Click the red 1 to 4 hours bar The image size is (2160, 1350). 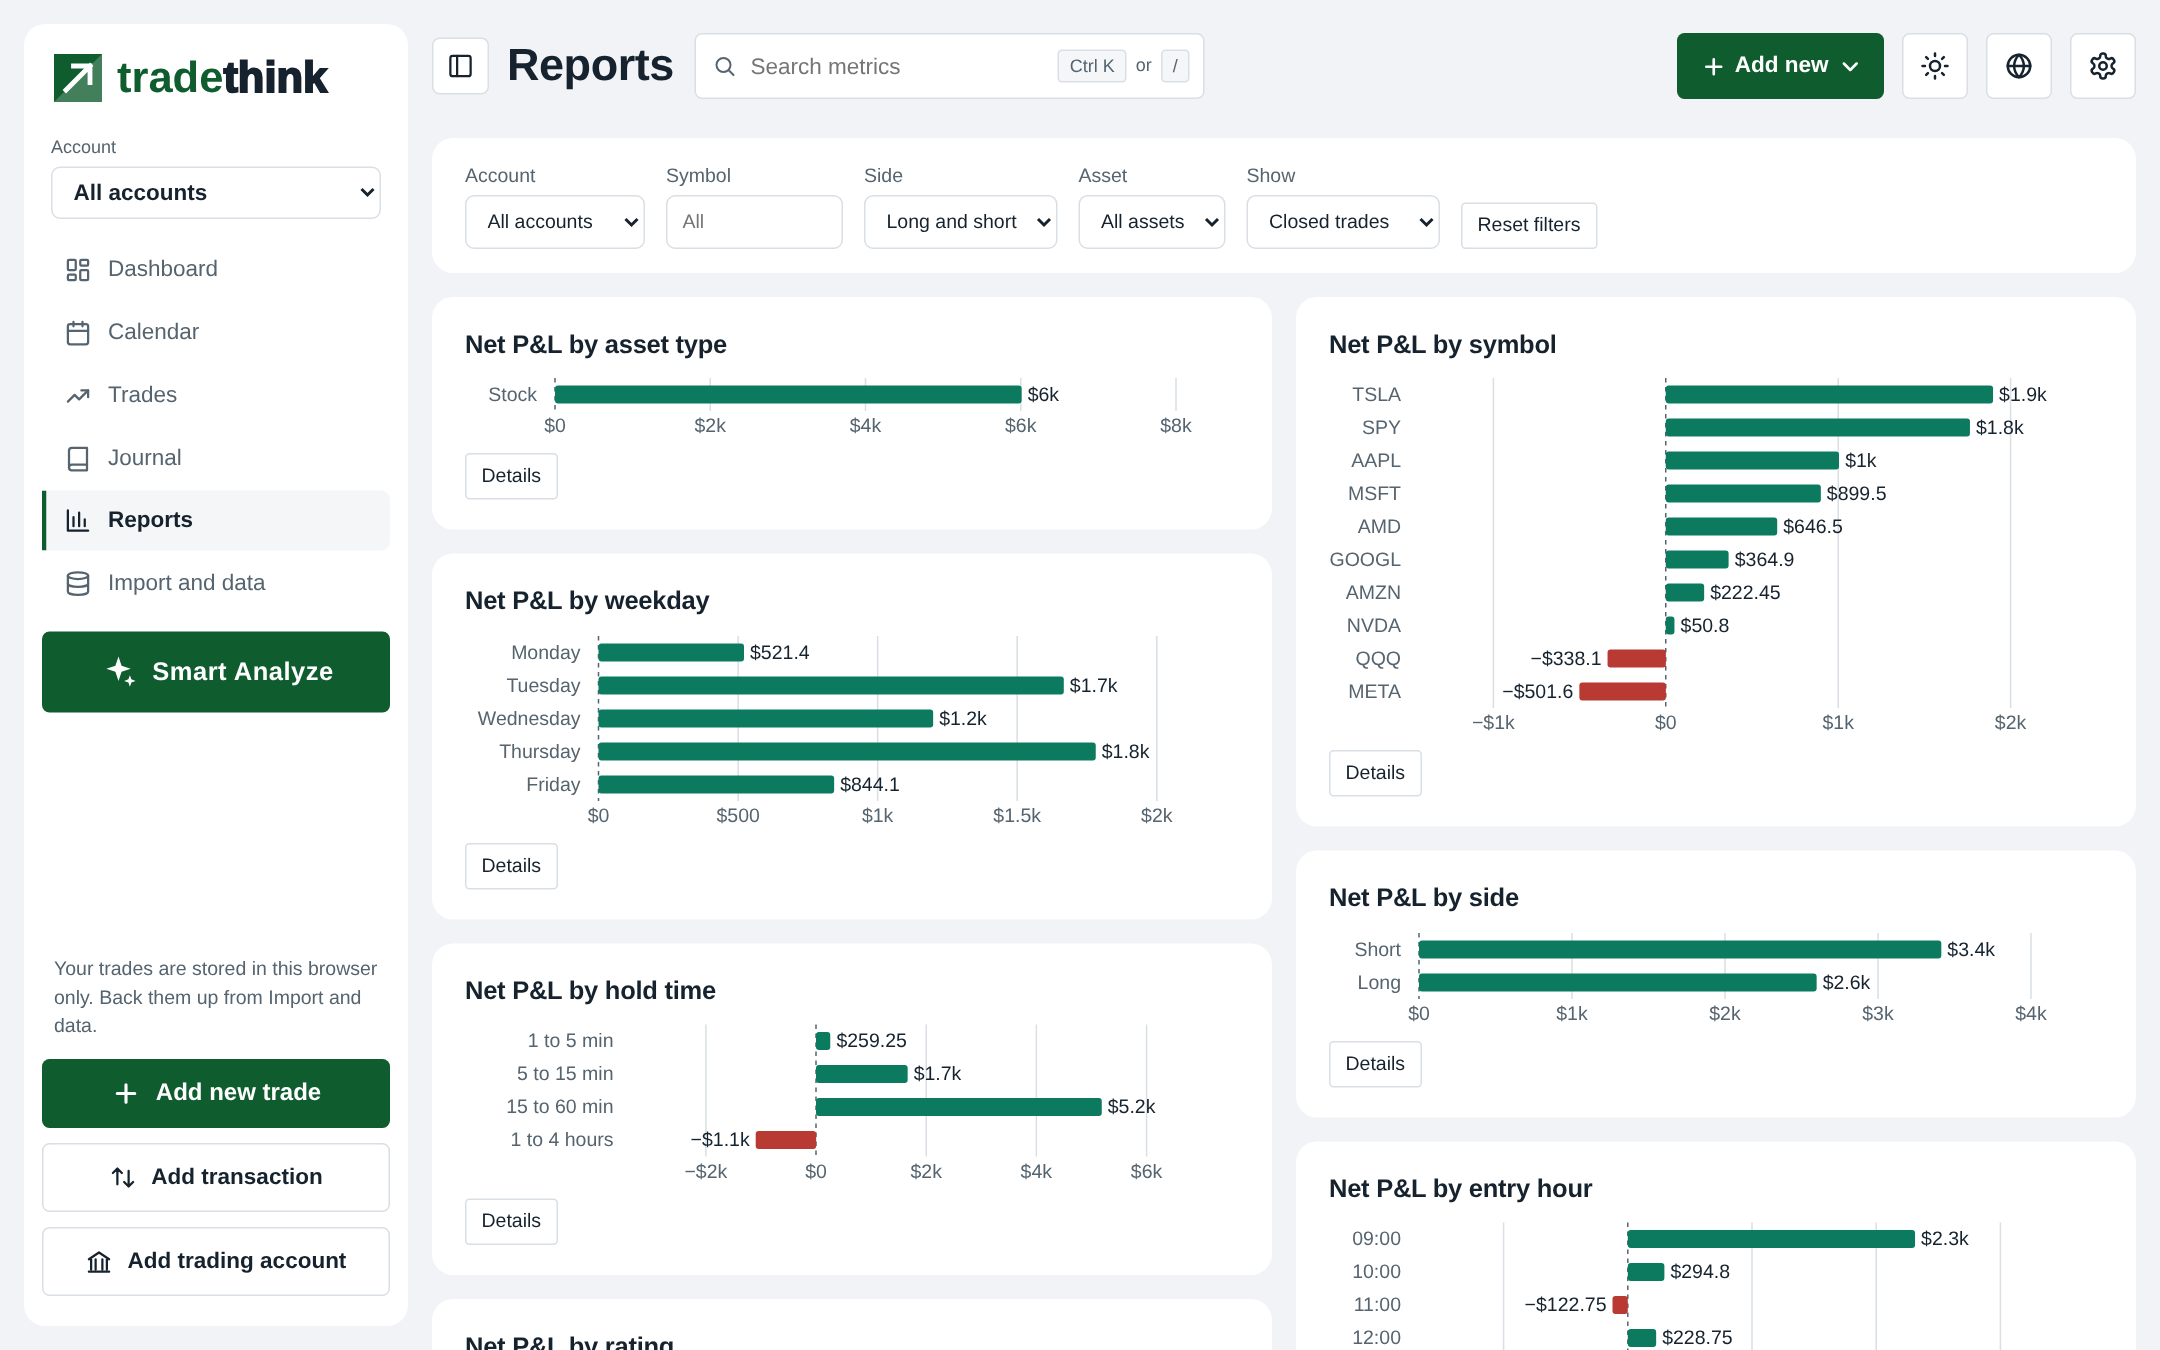point(786,1140)
